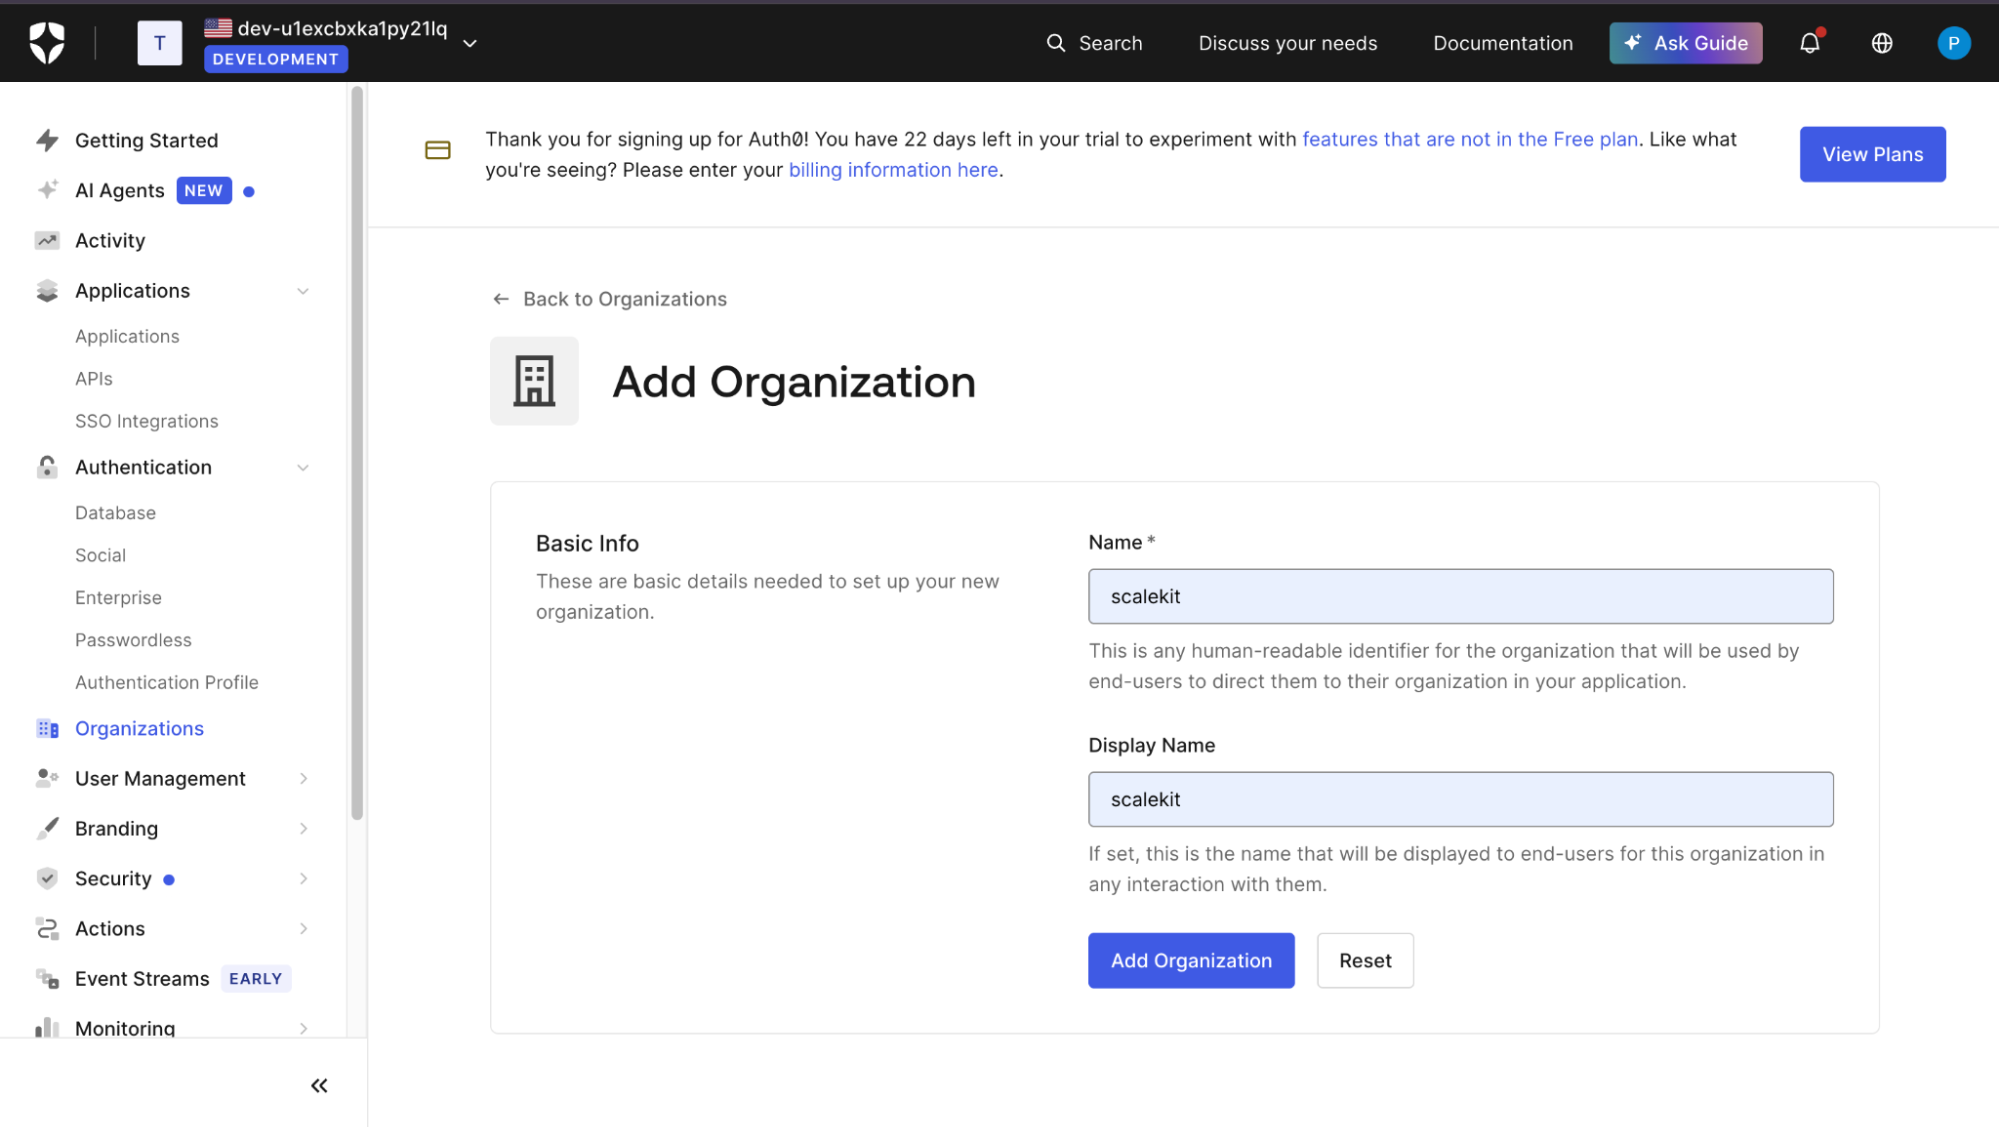Click the search magnifier icon

(1056, 43)
